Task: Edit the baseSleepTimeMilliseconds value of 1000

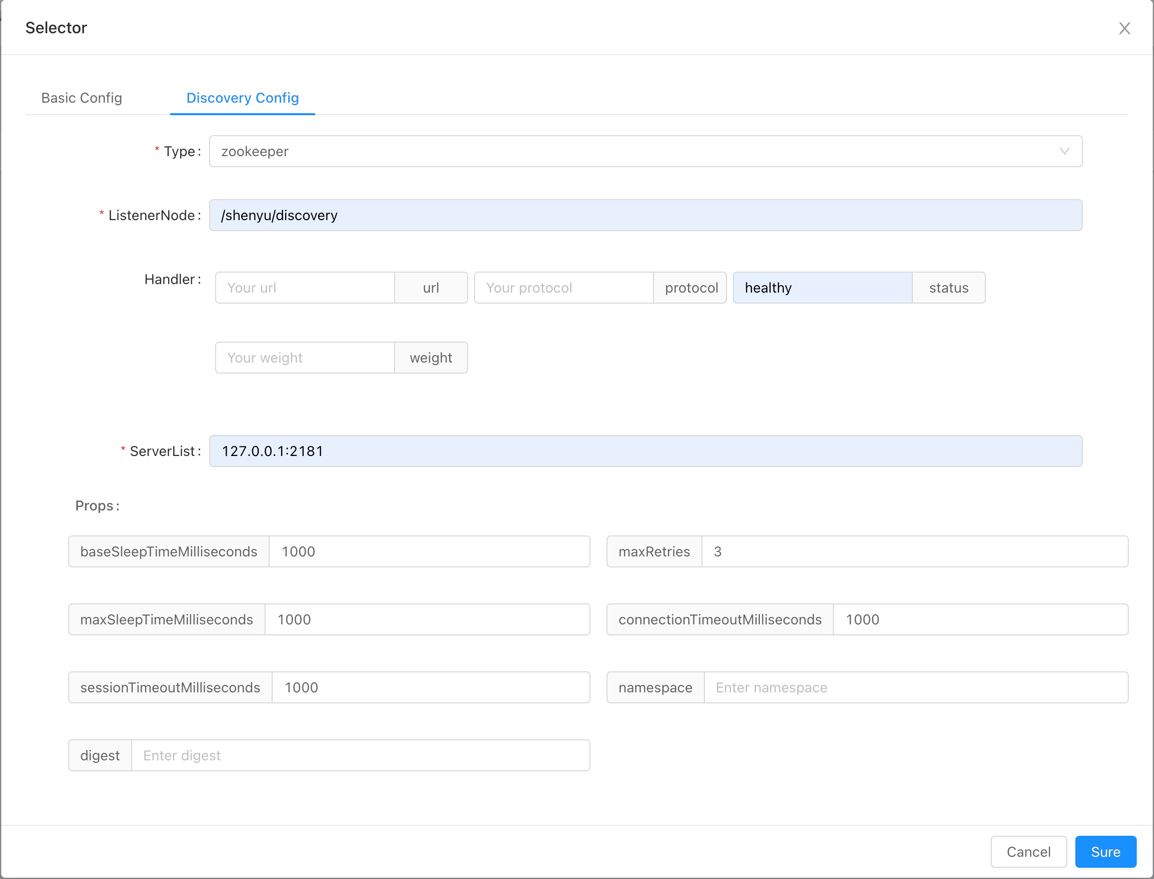Action: click(430, 551)
